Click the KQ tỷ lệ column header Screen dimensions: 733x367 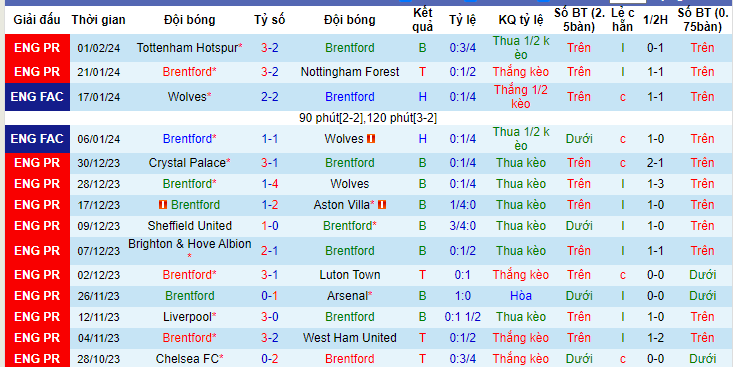pyautogui.click(x=521, y=20)
